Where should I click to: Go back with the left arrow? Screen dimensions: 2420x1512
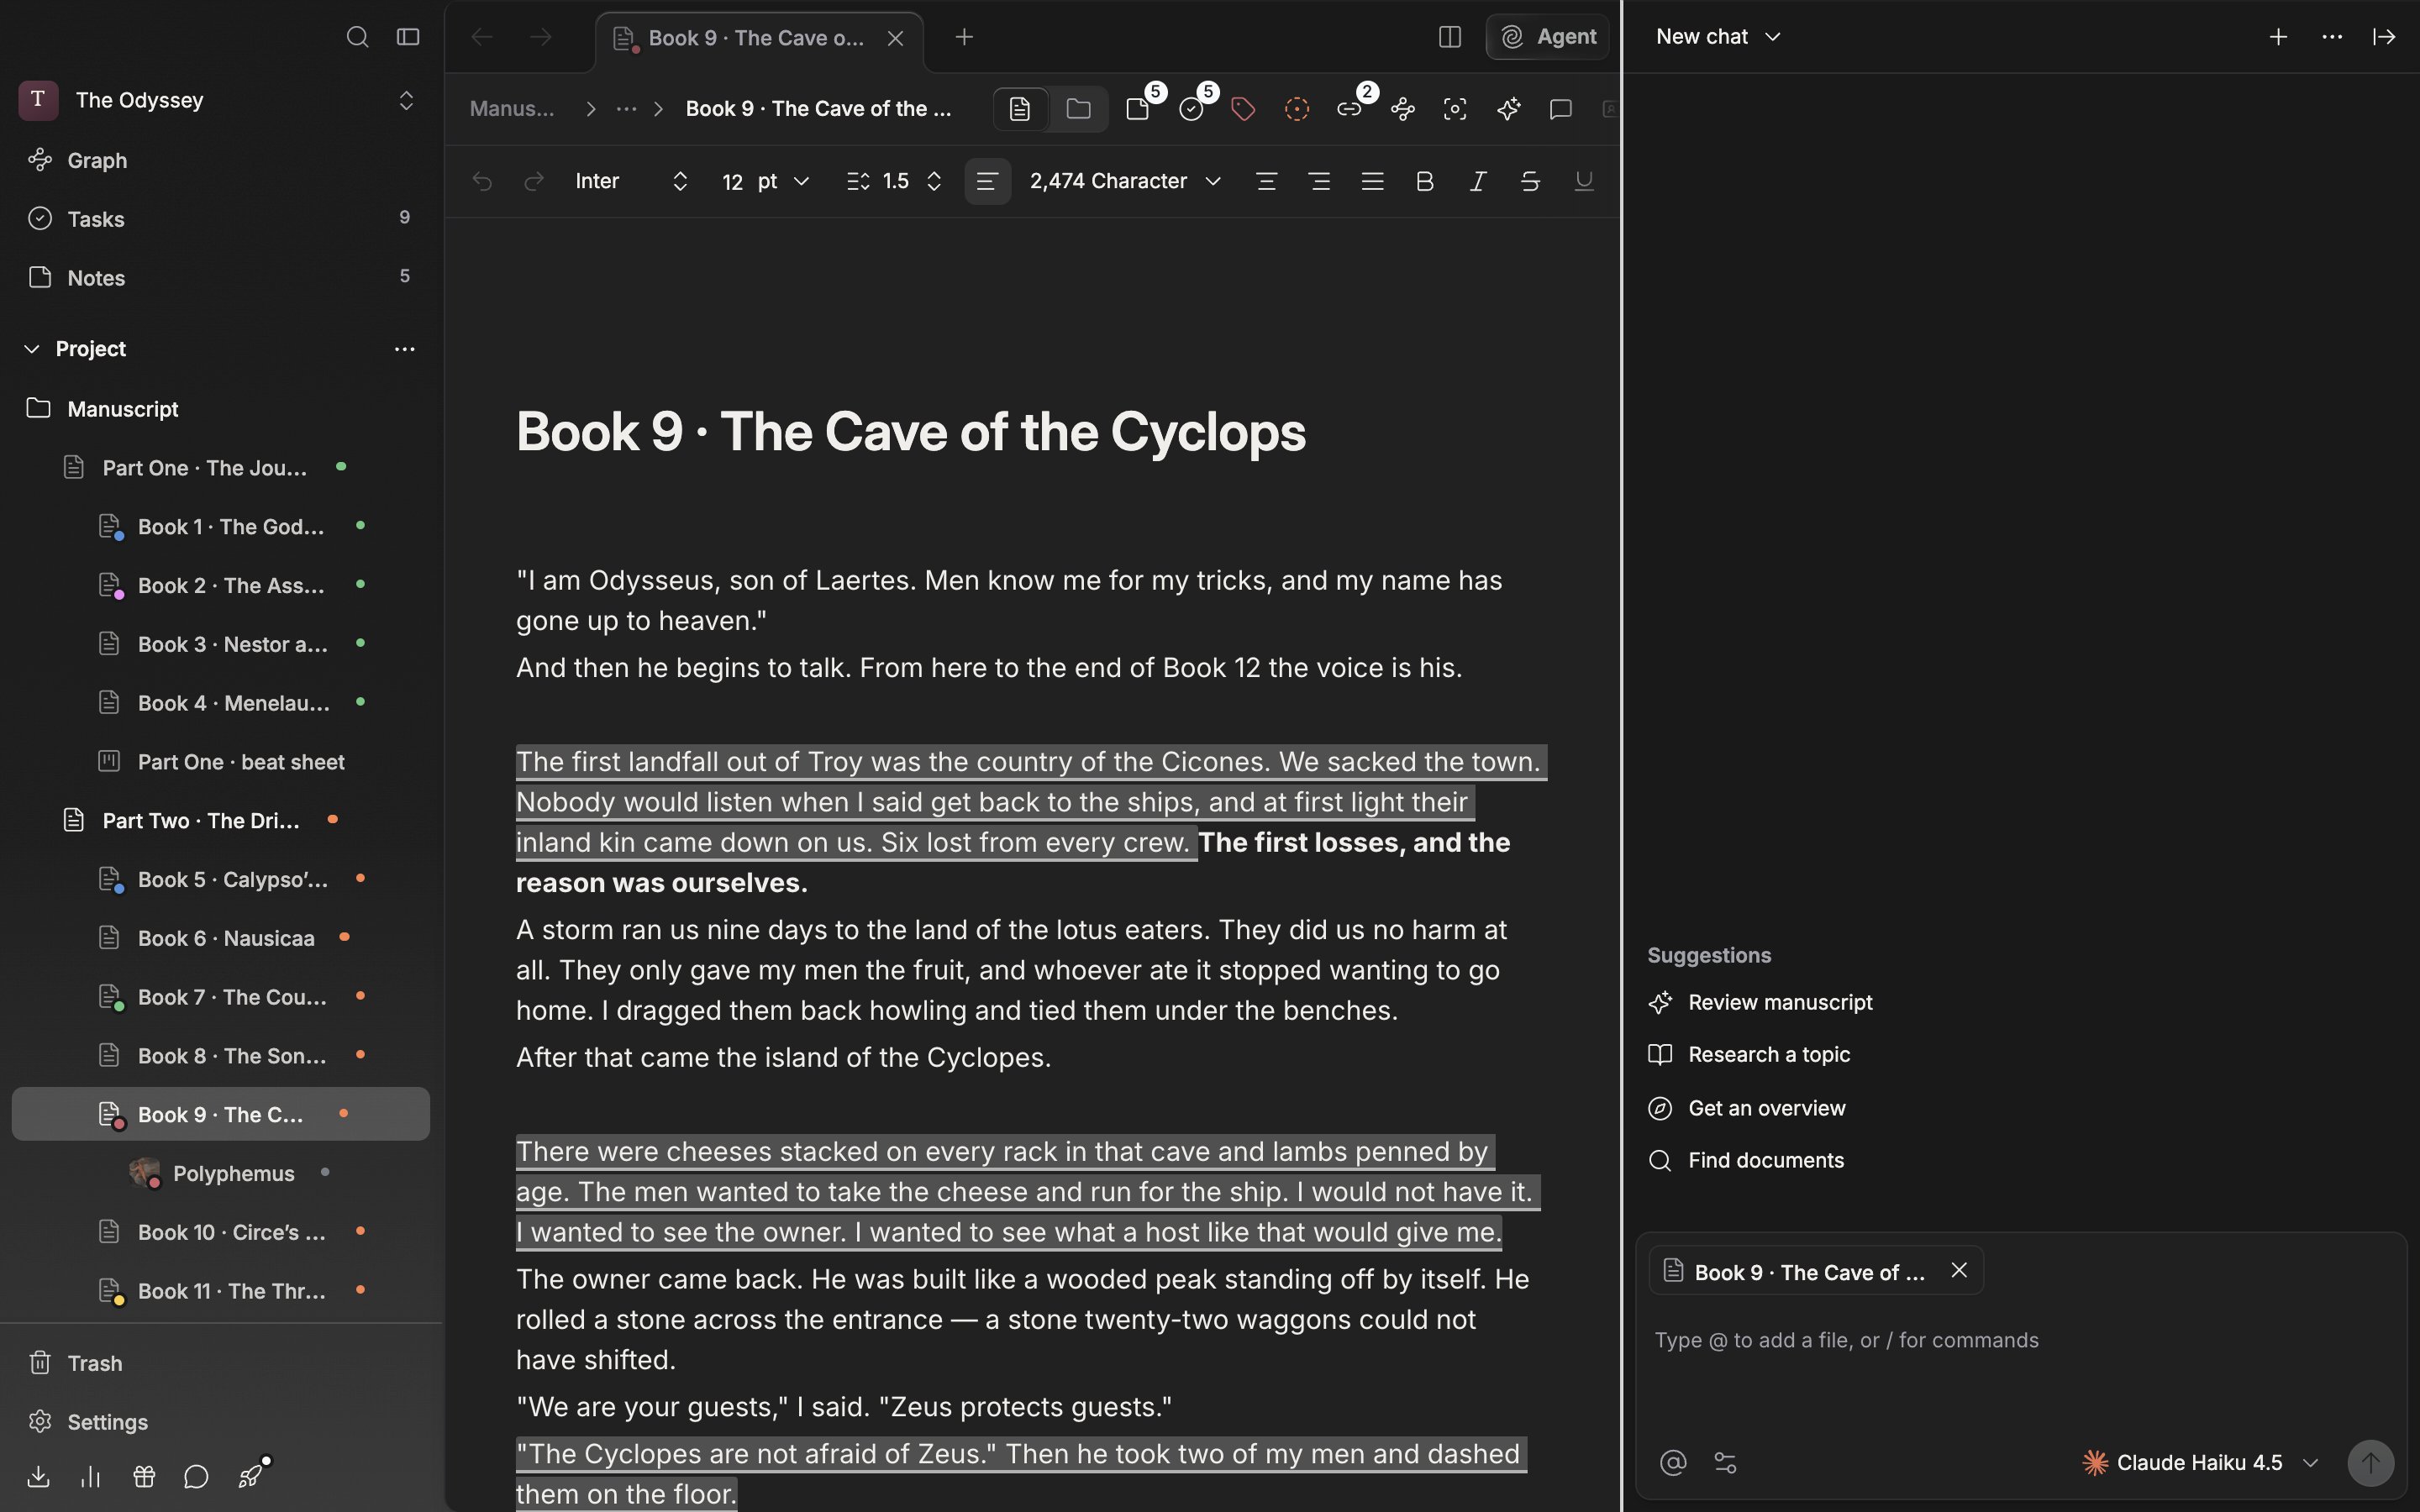(482, 37)
